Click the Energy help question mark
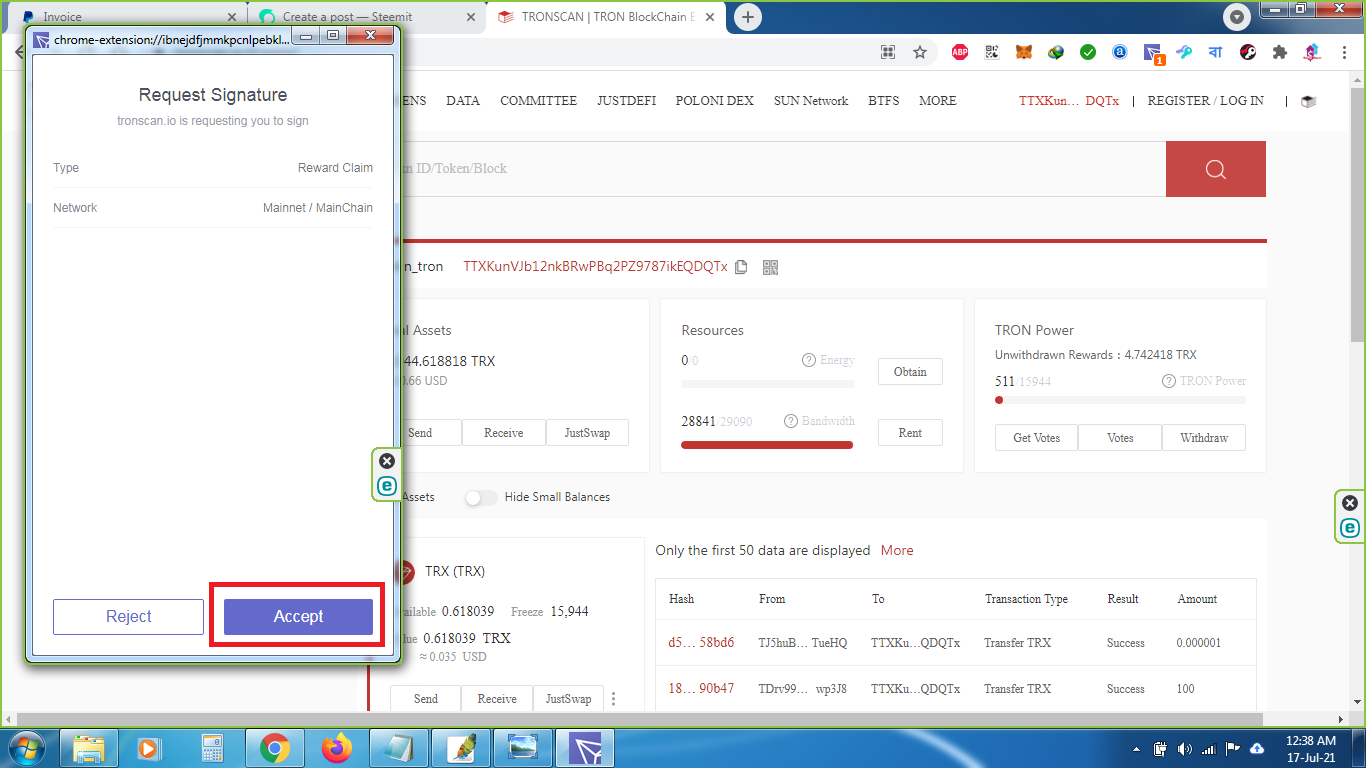The image size is (1366, 768). [x=809, y=360]
